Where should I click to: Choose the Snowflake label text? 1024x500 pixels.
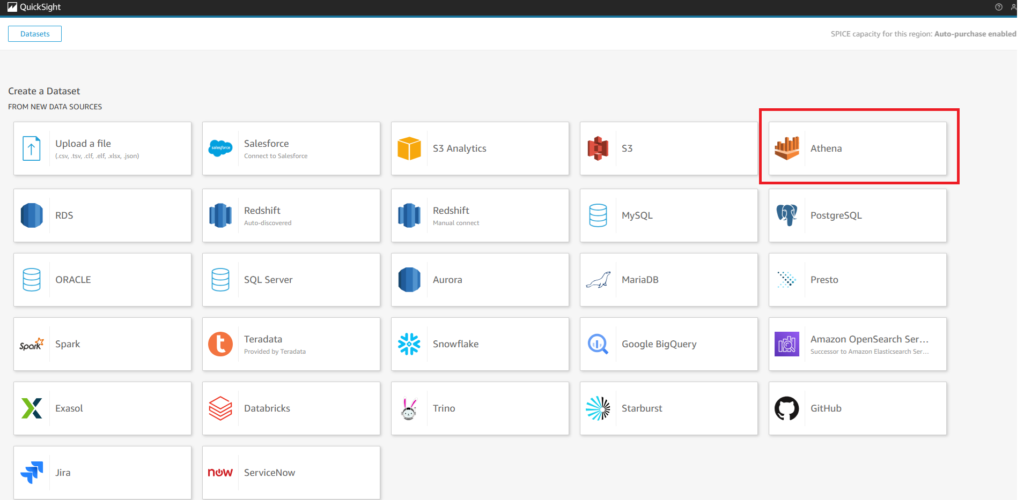click(456, 344)
